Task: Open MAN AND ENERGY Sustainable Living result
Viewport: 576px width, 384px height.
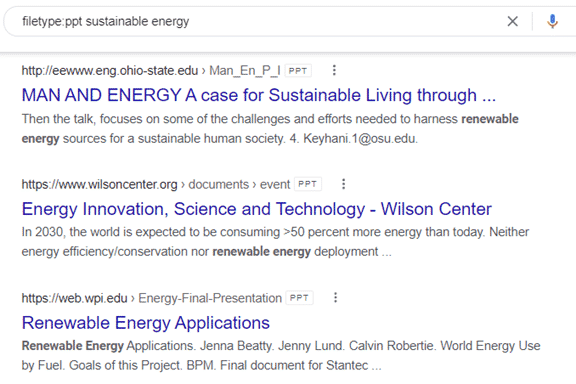Action: click(259, 95)
